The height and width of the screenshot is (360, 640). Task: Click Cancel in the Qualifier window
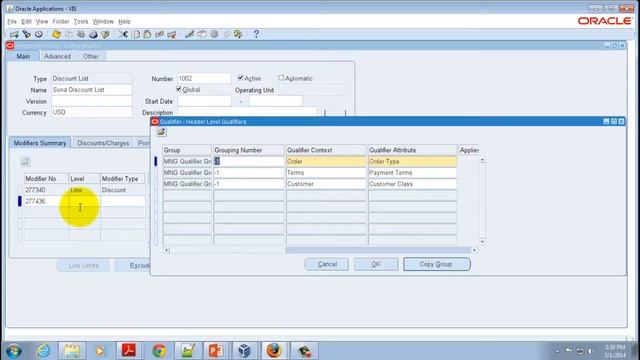pos(327,264)
